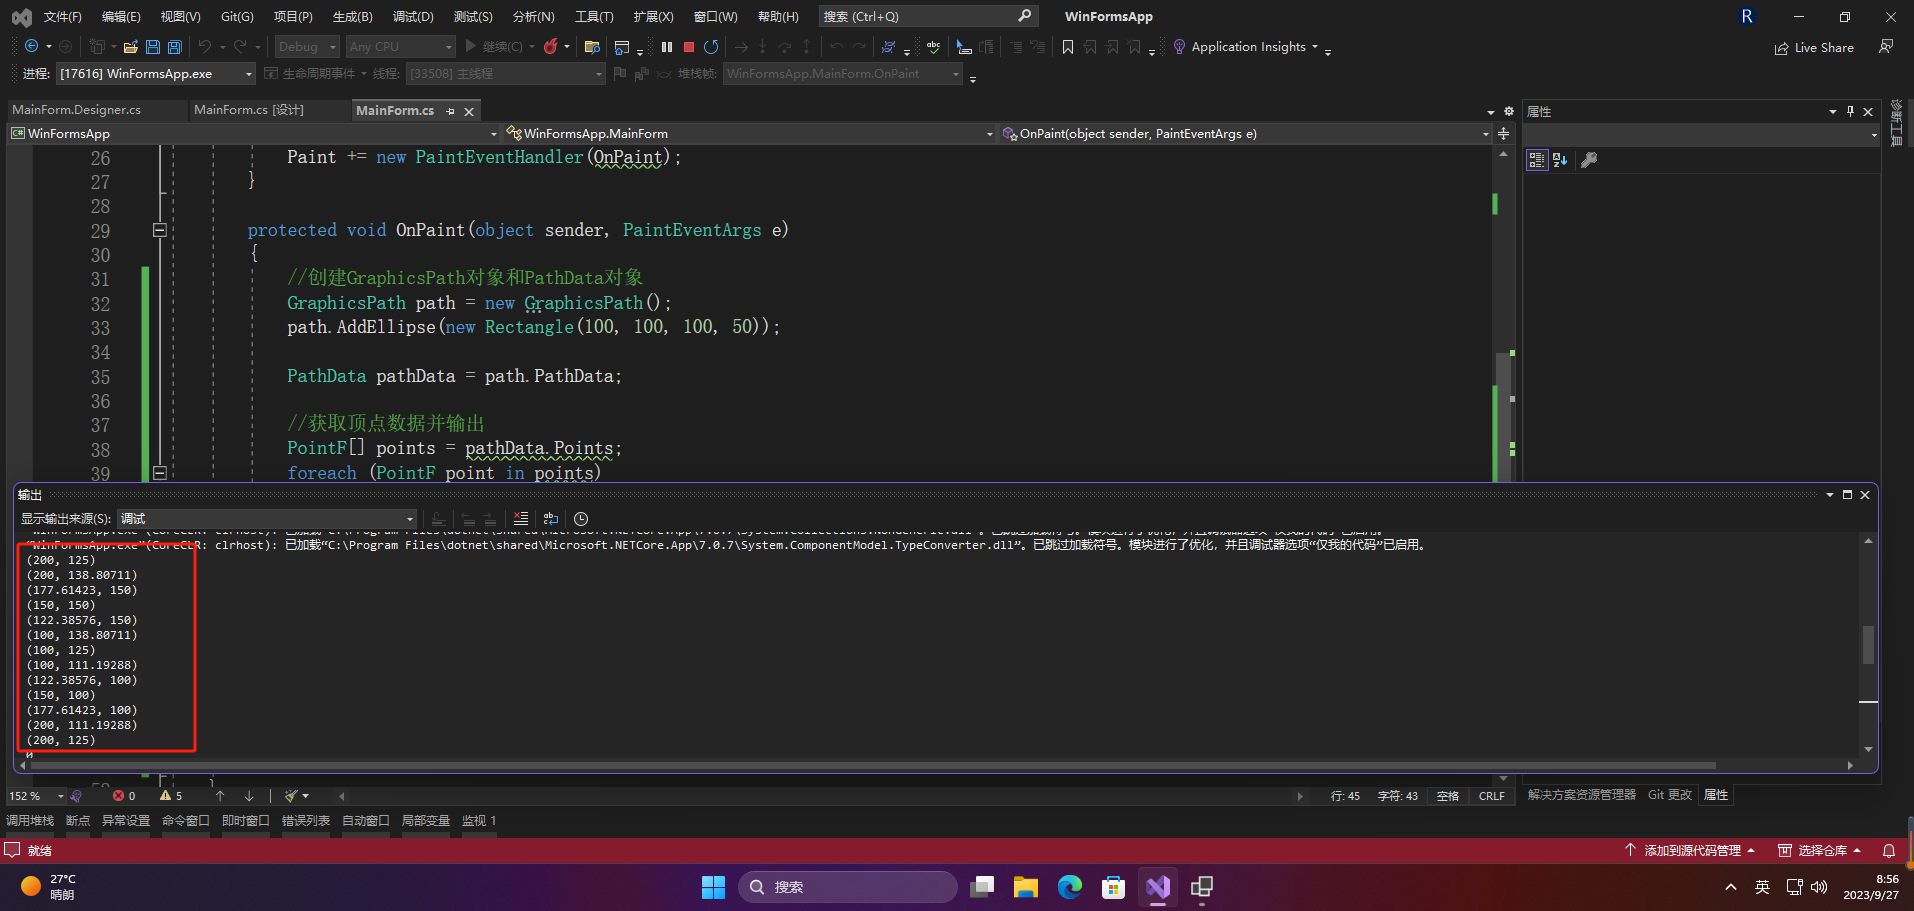The width and height of the screenshot is (1914, 911).
Task: Open the WinFormsApp project navigation dropdown
Action: (x=253, y=133)
